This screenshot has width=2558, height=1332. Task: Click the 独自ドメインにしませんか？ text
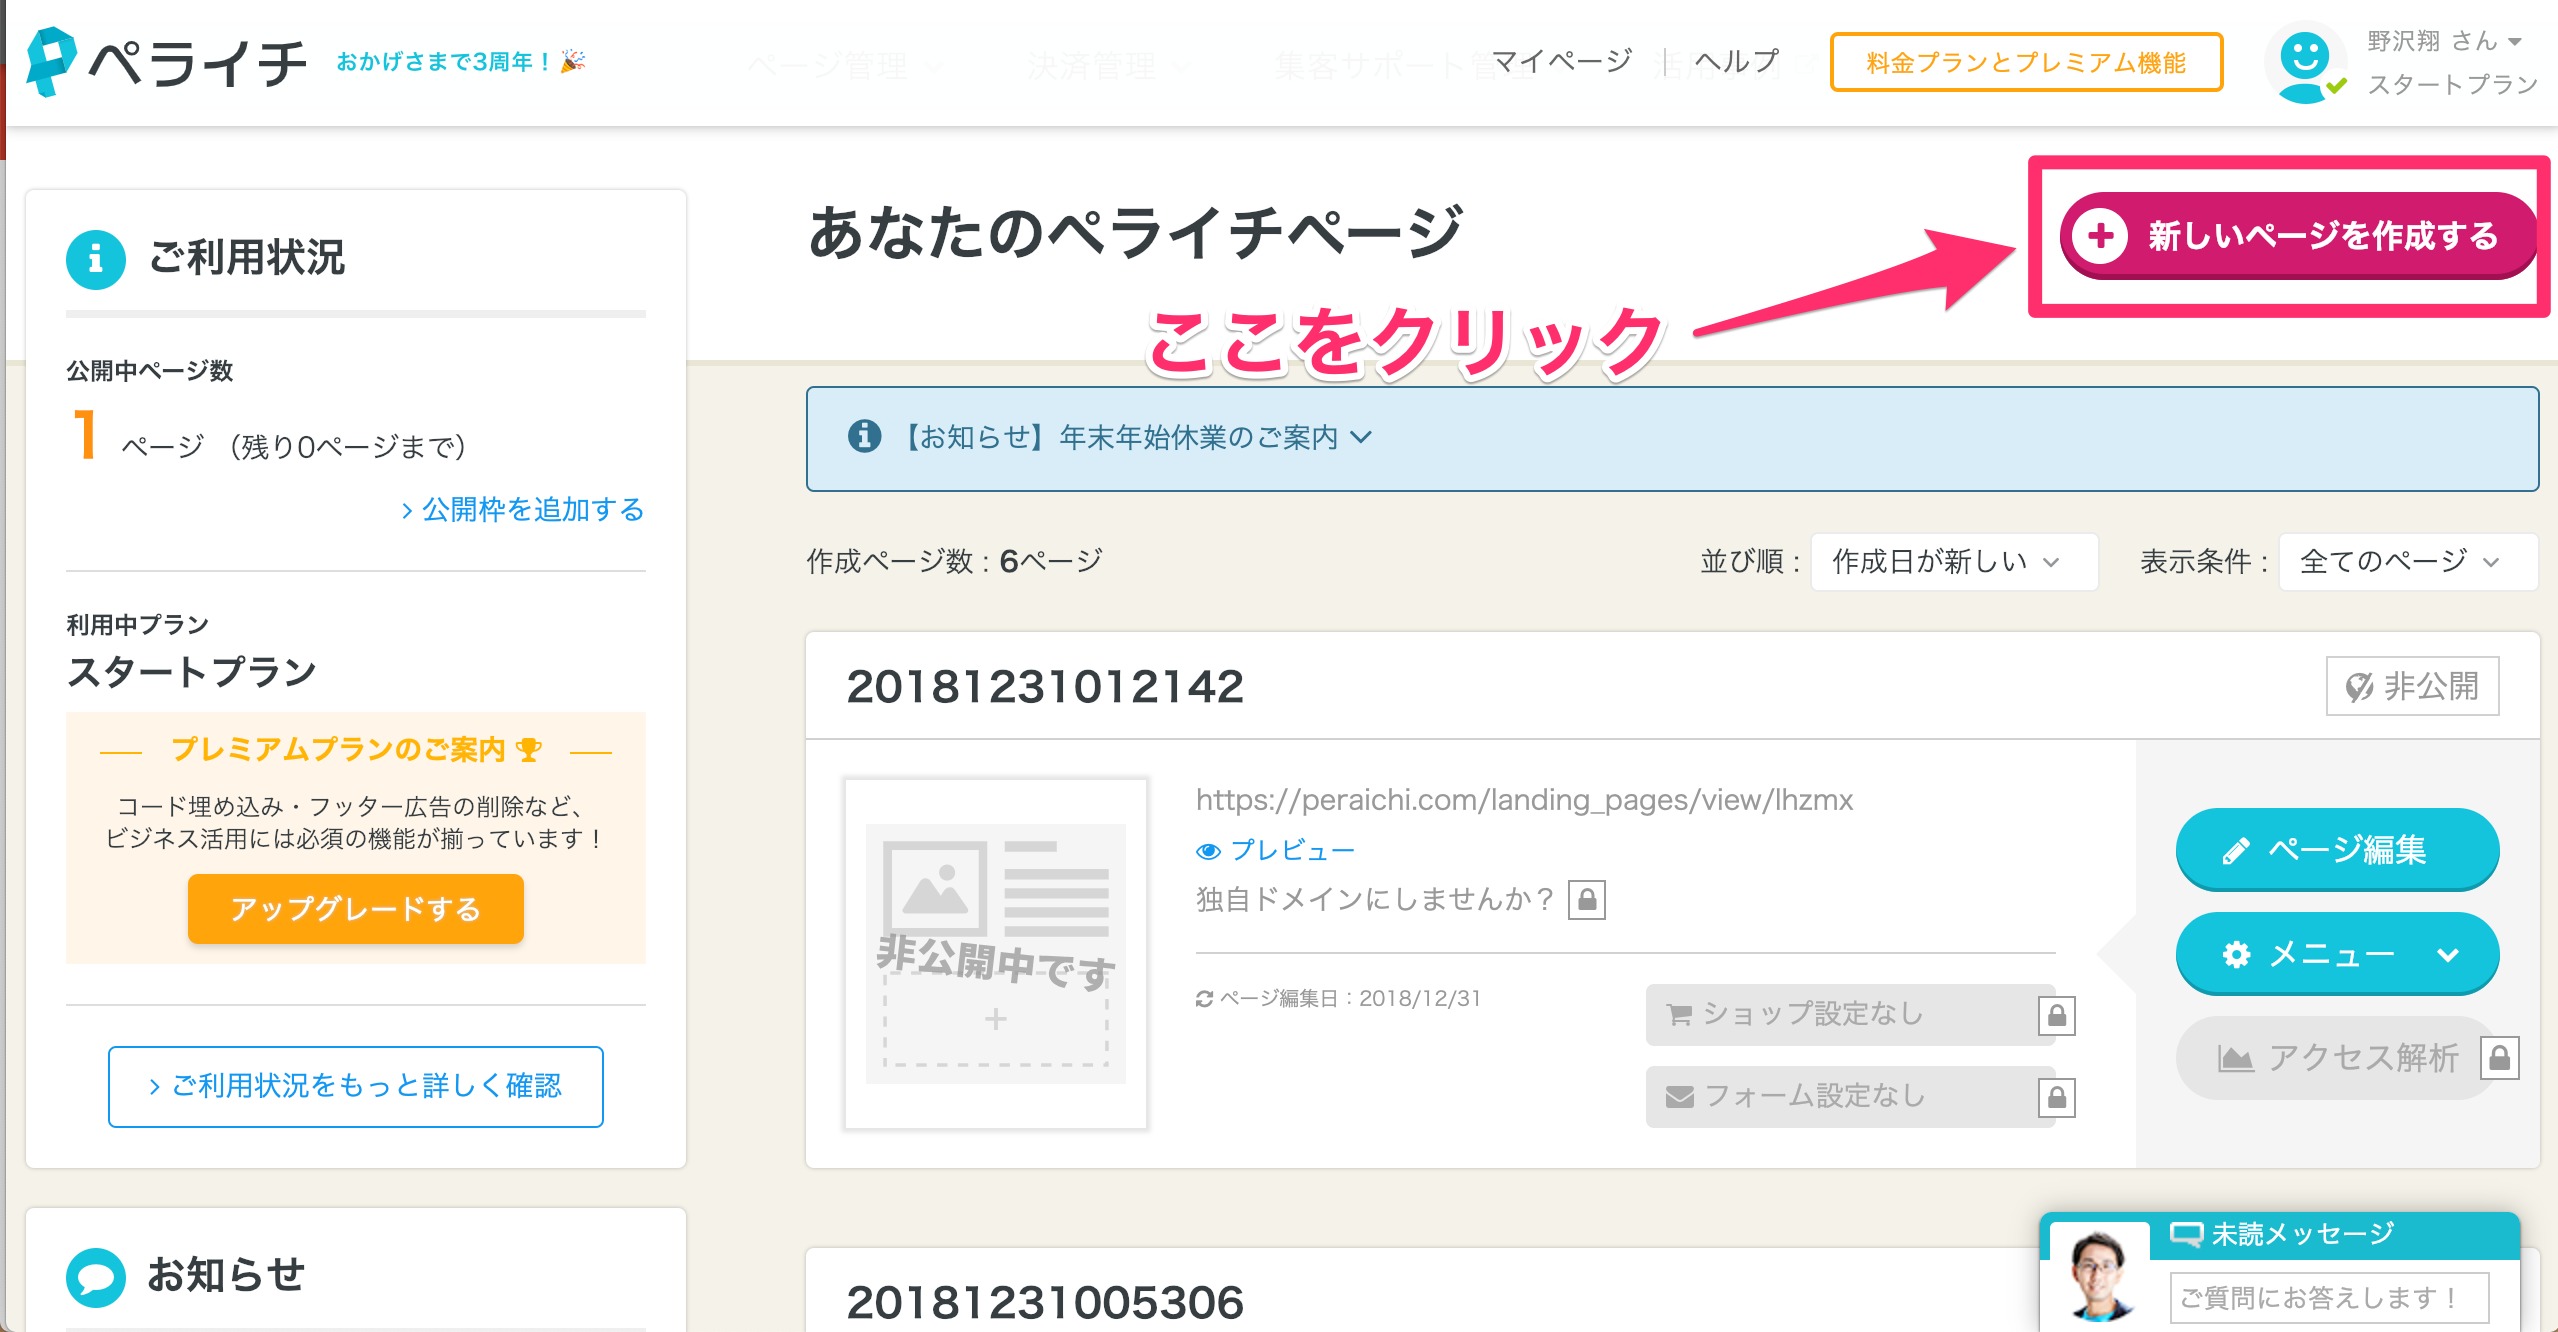click(x=1375, y=900)
